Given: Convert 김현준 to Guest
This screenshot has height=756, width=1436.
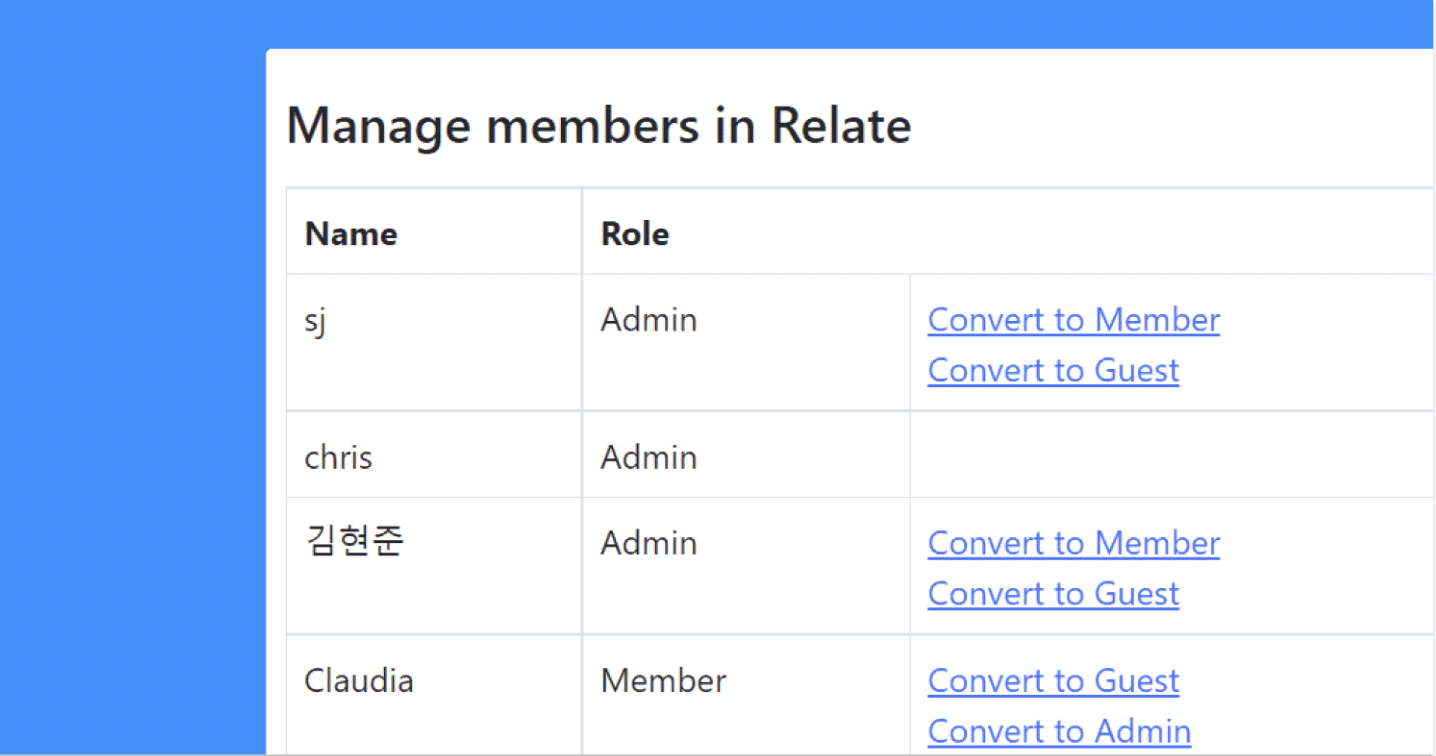Looking at the screenshot, I should (1053, 593).
